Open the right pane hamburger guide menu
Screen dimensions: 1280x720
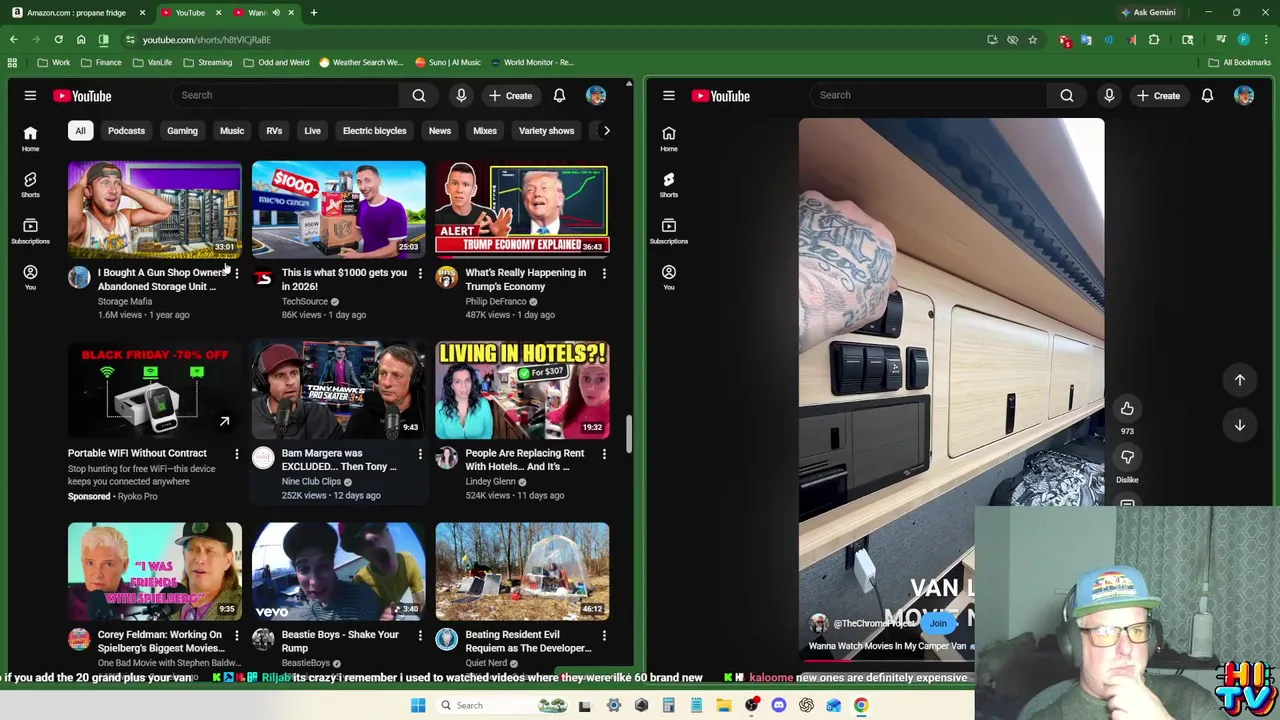click(669, 96)
